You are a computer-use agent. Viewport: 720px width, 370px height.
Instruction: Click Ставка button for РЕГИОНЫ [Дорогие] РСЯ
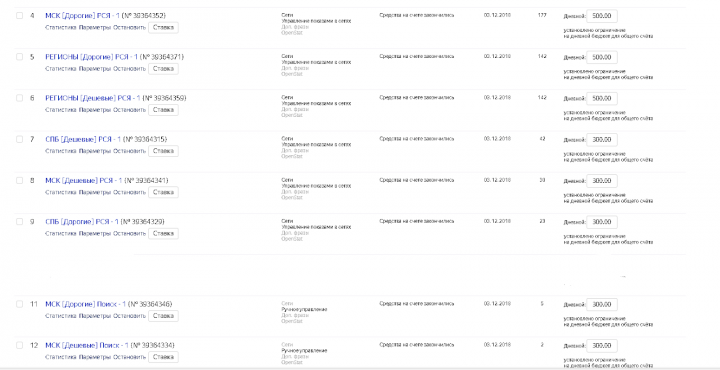163,69
